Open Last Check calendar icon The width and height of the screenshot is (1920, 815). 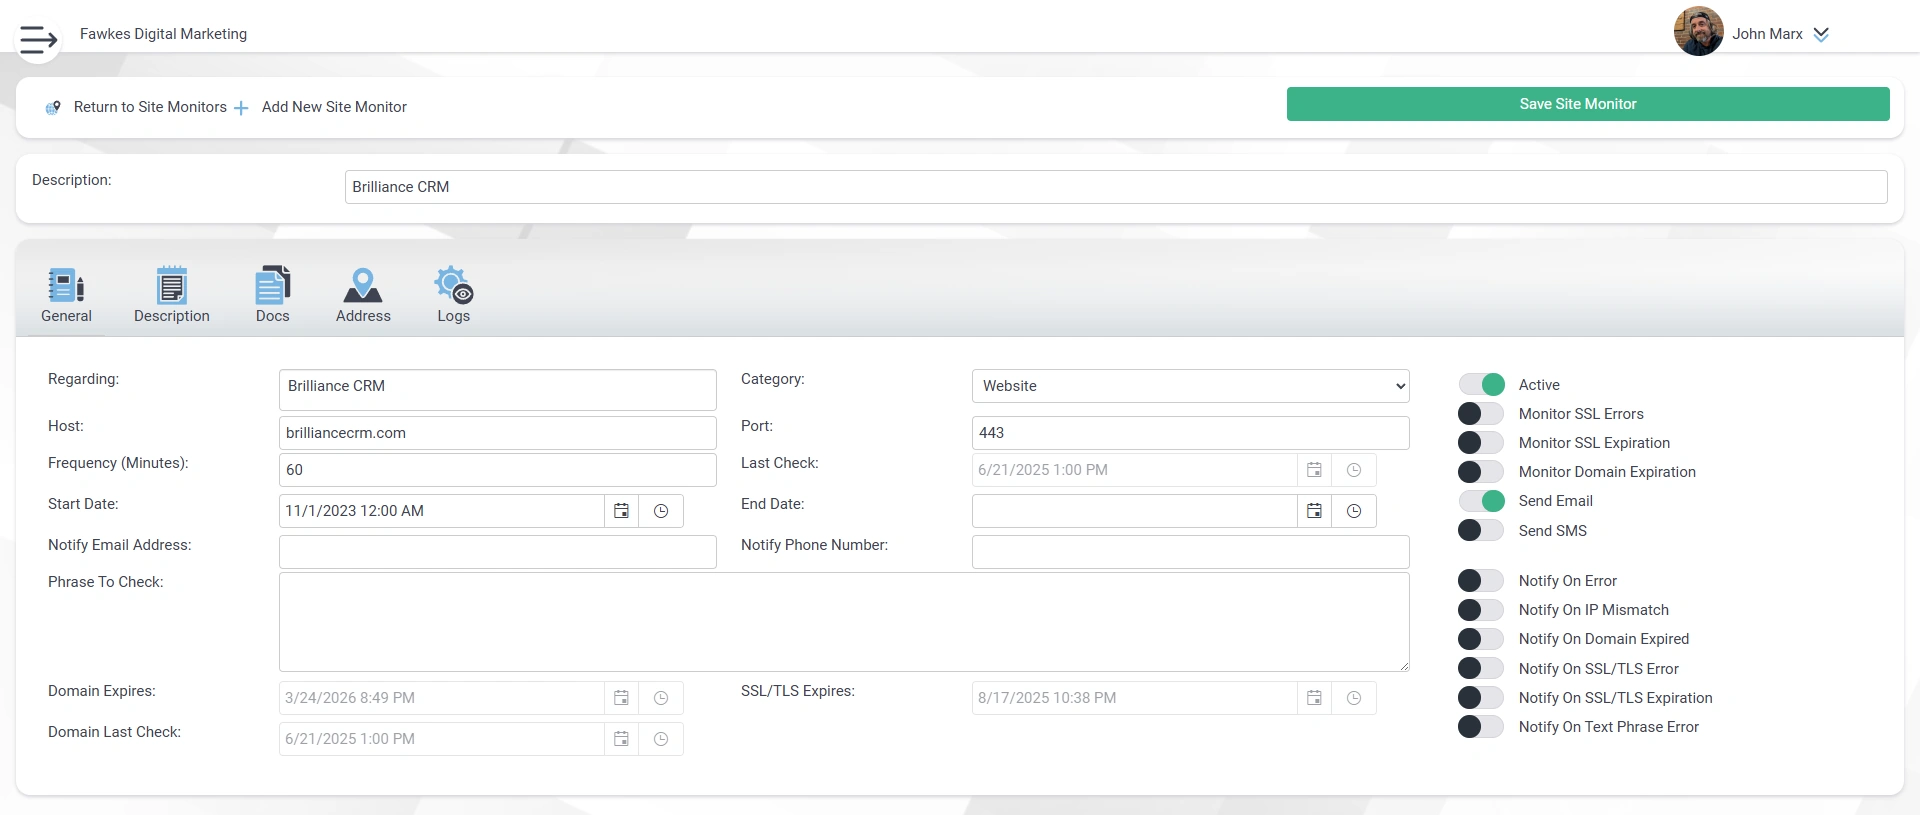coord(1314,470)
